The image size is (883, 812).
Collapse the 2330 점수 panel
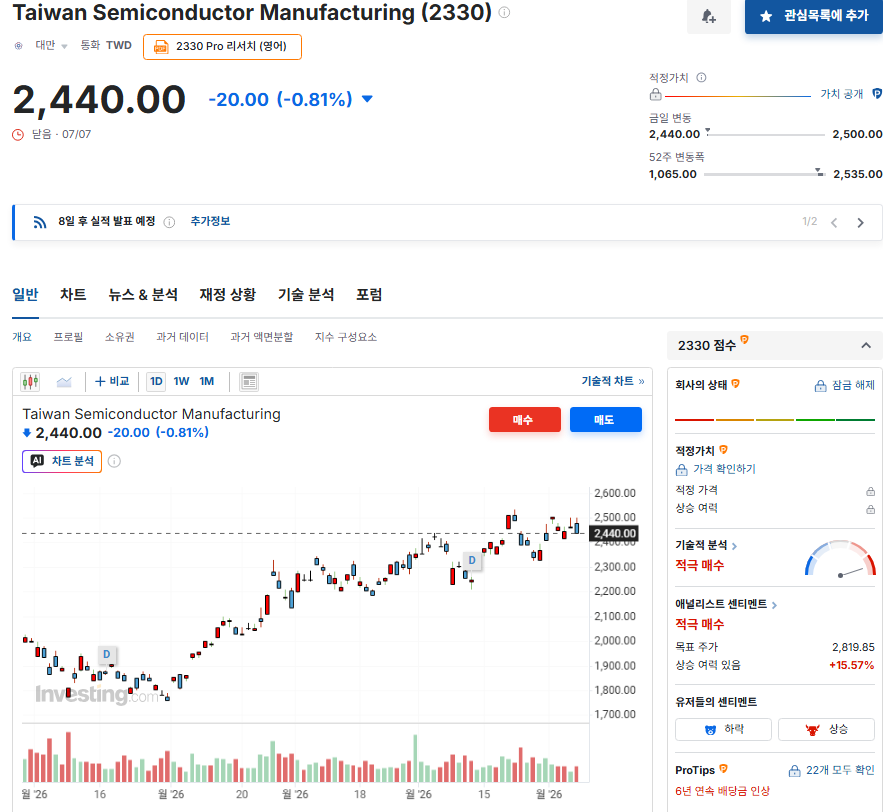tap(866, 345)
